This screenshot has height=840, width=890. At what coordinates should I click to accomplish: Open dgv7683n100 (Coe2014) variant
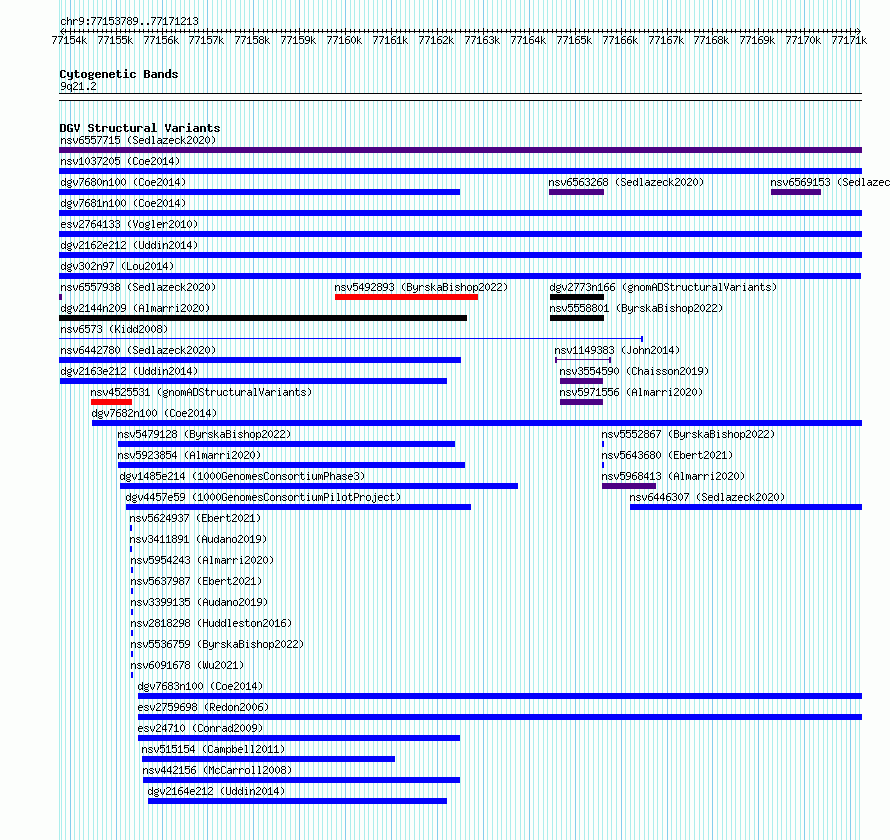click(x=200, y=686)
